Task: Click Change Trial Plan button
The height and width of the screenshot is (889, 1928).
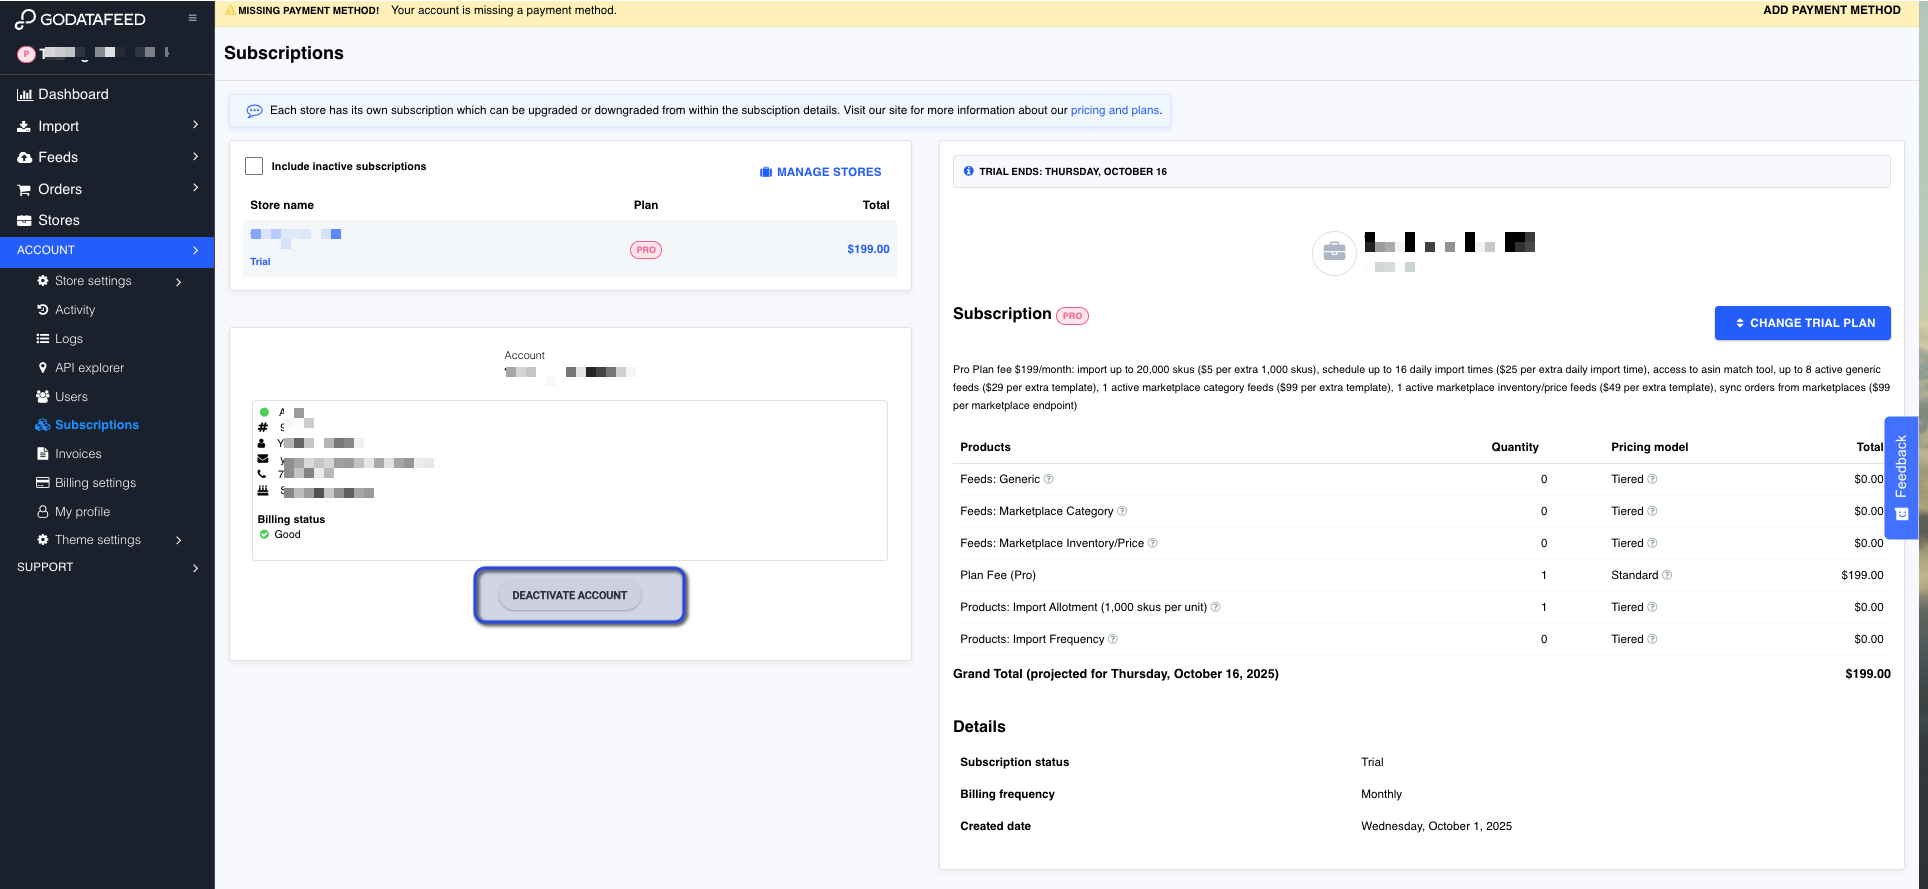Action: tap(1802, 323)
